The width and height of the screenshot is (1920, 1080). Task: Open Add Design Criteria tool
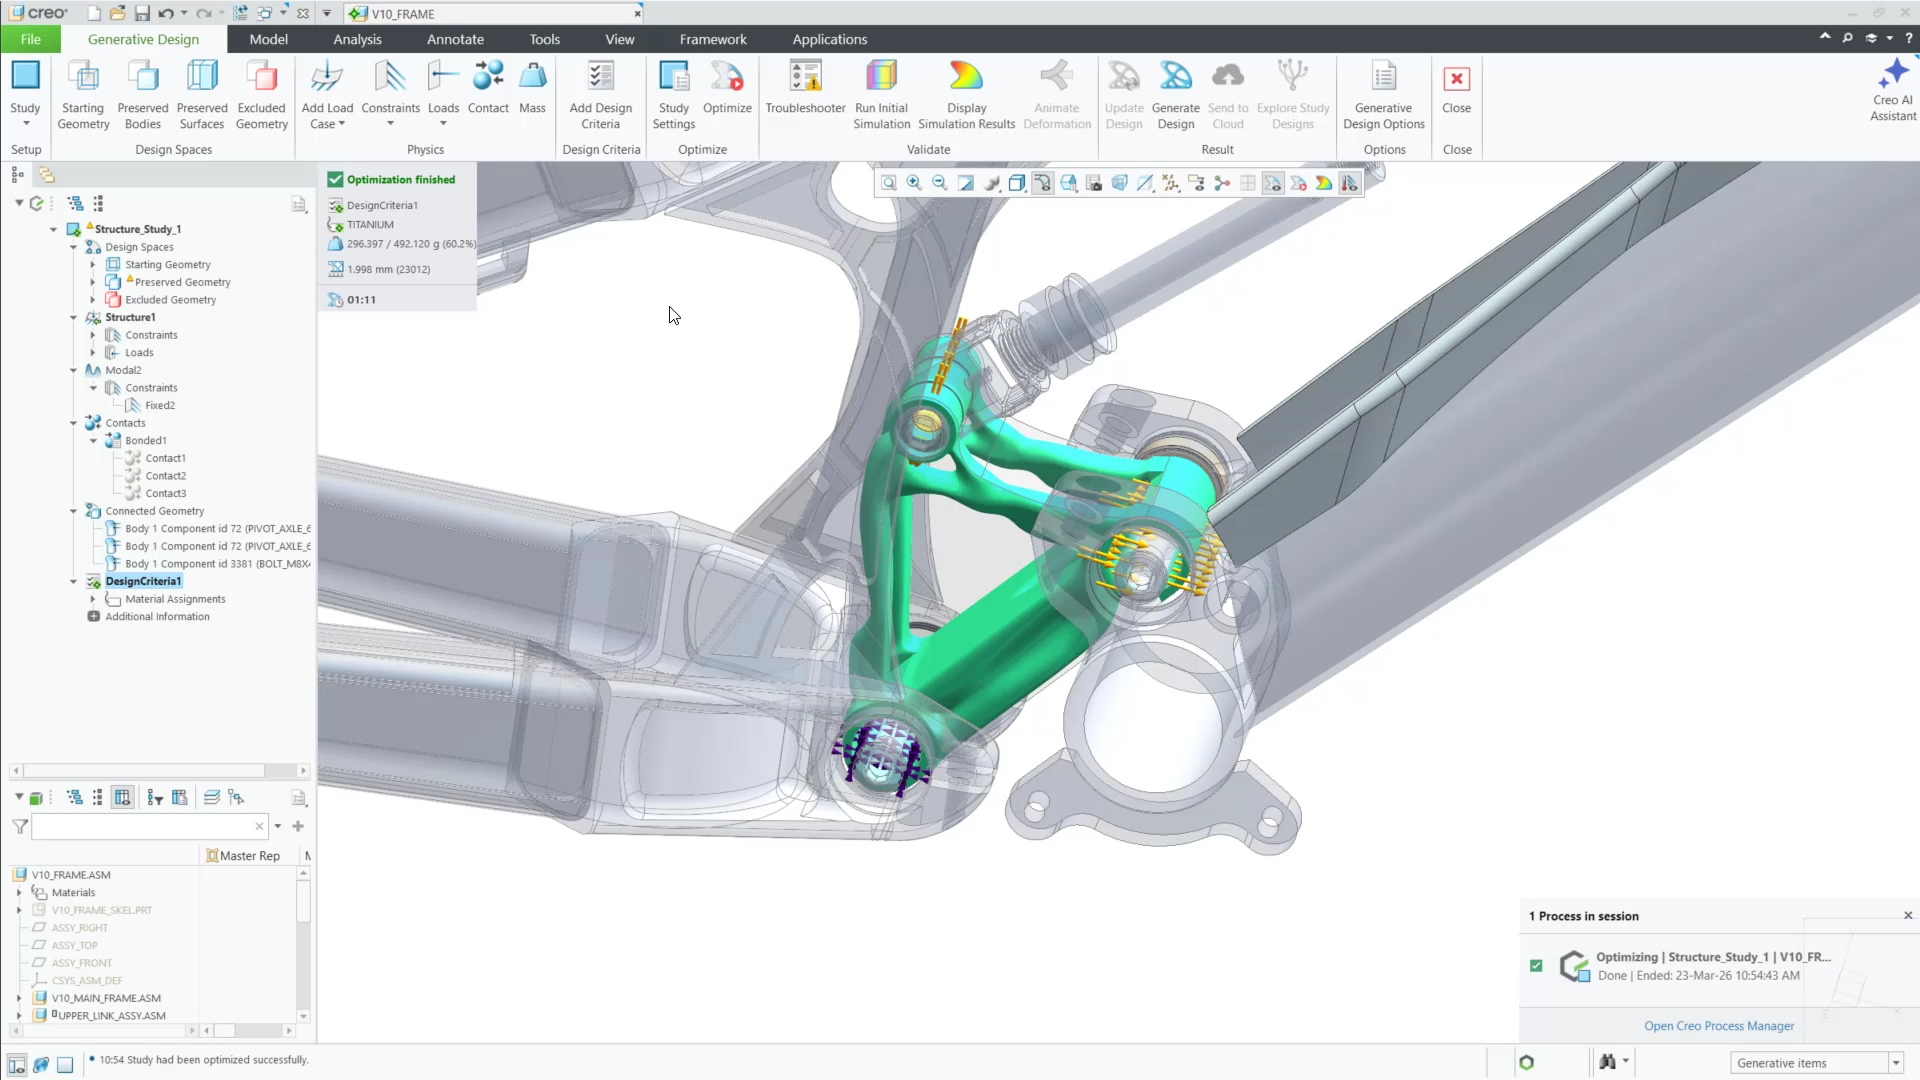(x=600, y=95)
